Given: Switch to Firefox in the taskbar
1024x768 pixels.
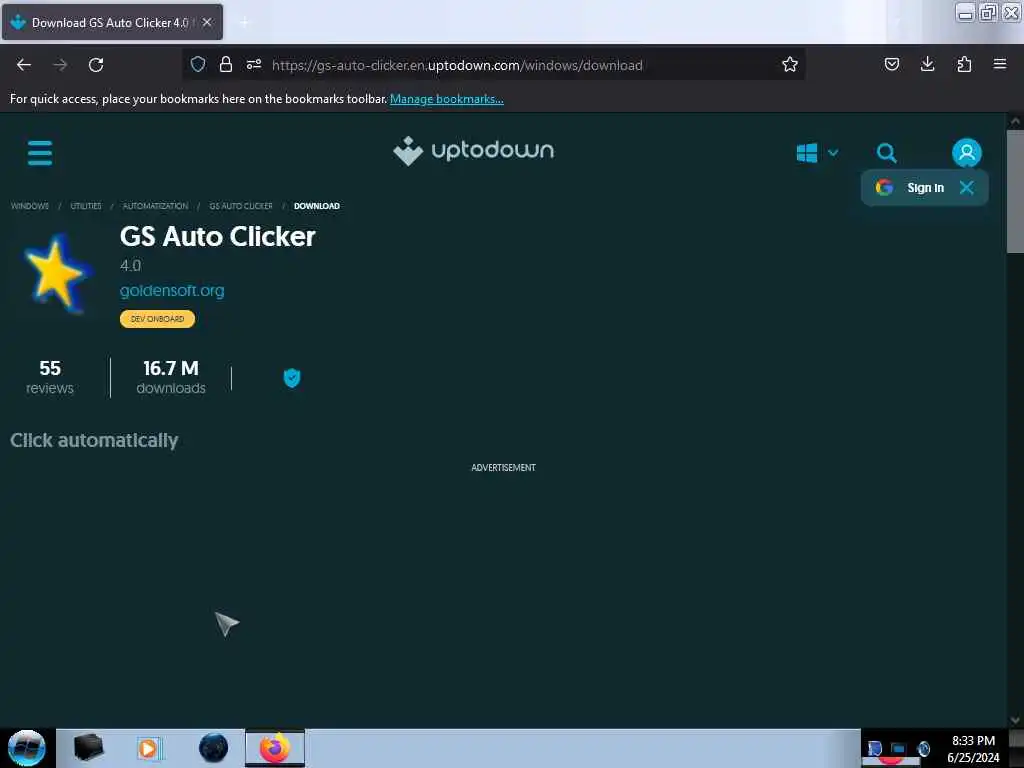Looking at the screenshot, I should (x=275, y=748).
